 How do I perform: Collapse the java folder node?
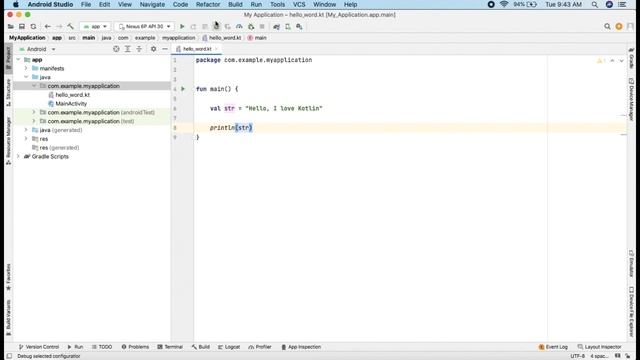(26, 77)
